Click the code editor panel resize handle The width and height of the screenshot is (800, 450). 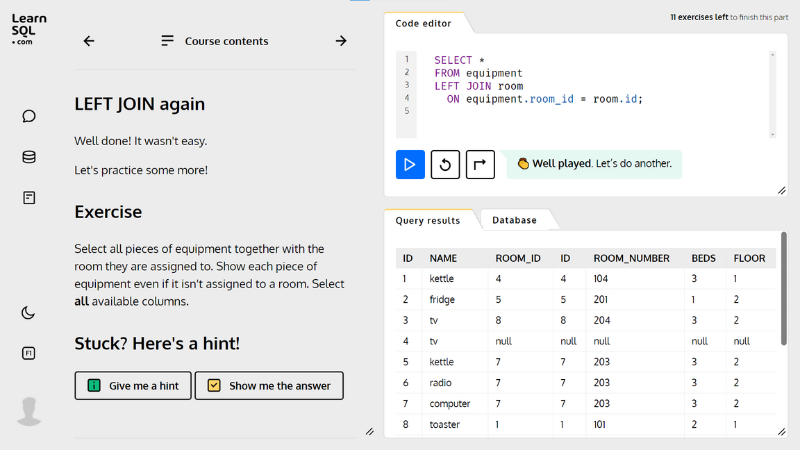tap(782, 190)
